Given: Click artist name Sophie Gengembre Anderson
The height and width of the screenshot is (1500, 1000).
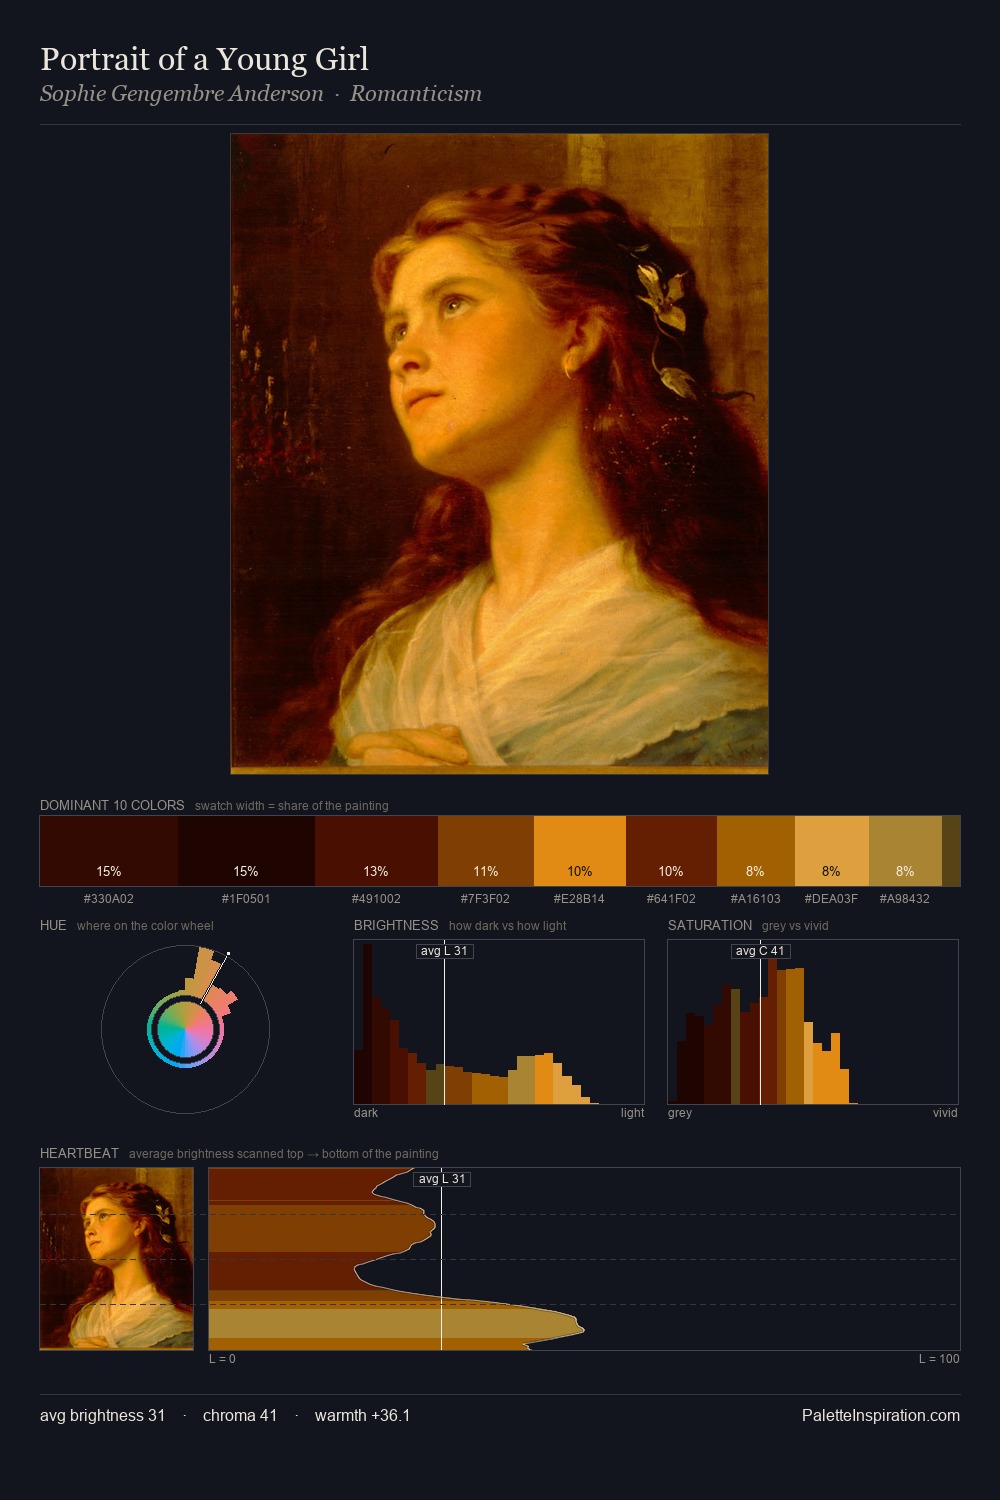Looking at the screenshot, I should click(x=182, y=94).
